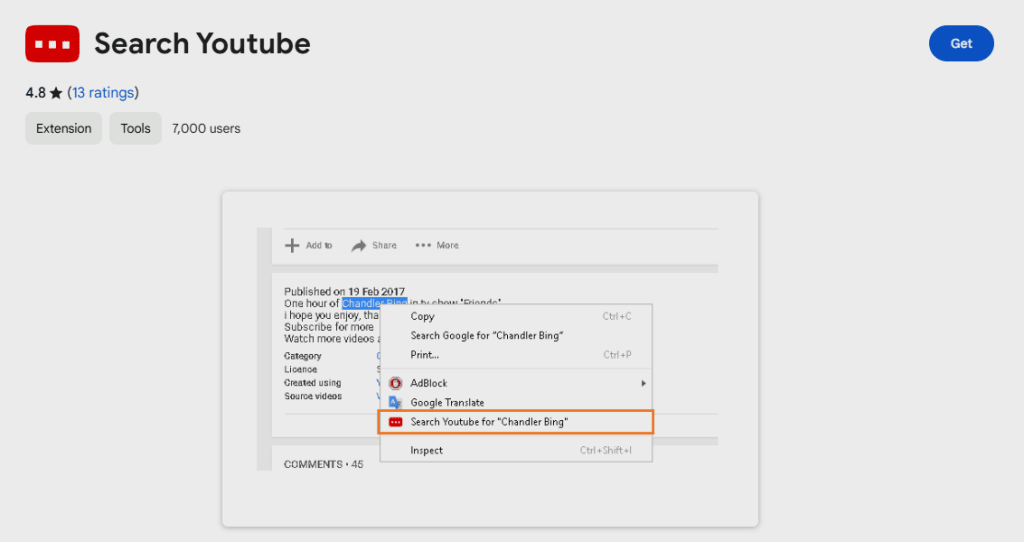Click the Share arrow icon
The image size is (1024, 542).
point(358,245)
